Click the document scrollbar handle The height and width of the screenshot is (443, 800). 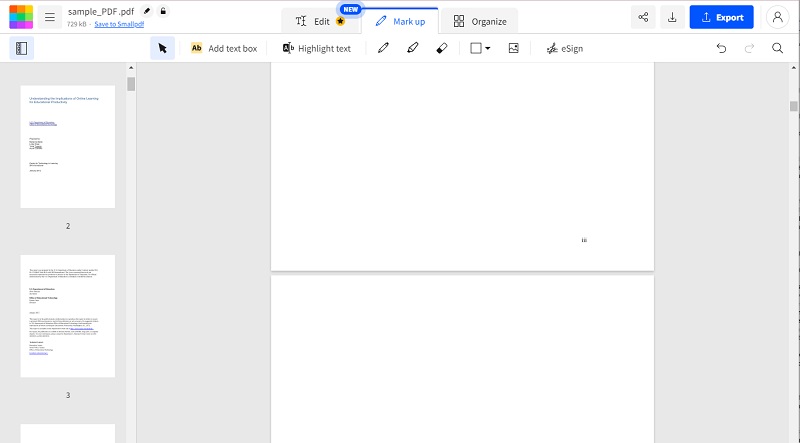pyautogui.click(x=793, y=106)
